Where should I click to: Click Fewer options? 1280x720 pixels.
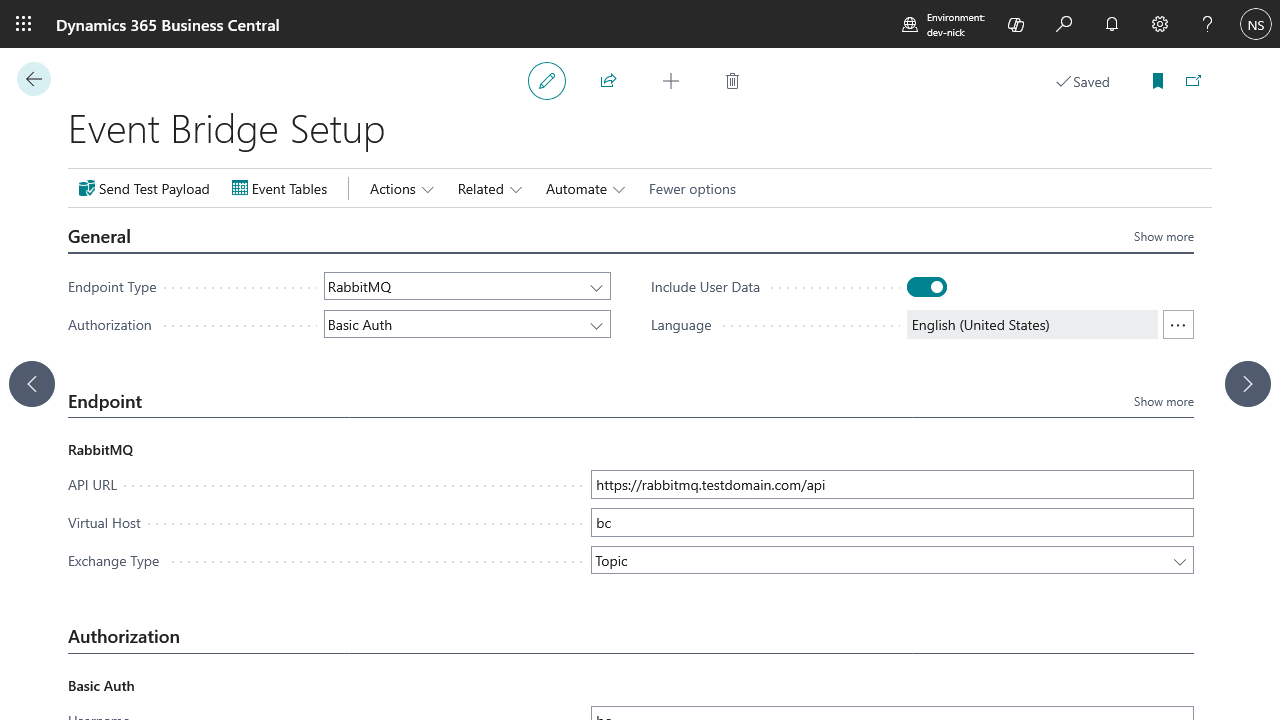pos(692,189)
